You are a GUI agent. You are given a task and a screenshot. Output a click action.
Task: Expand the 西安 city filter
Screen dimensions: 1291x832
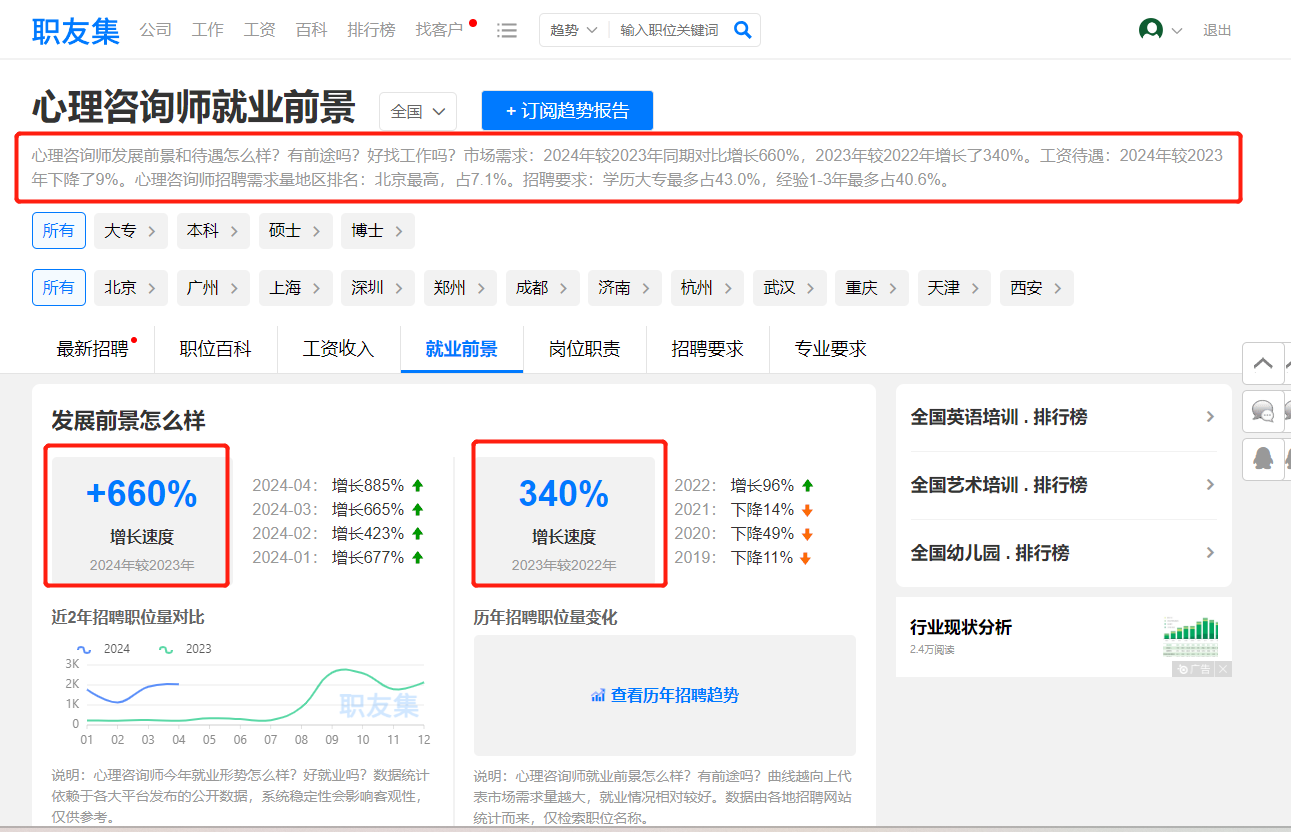[1036, 288]
